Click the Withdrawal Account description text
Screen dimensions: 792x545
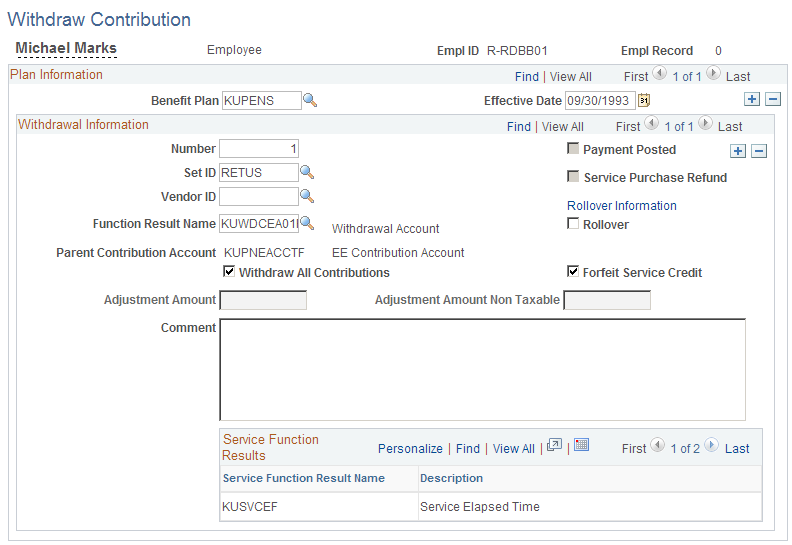(385, 229)
